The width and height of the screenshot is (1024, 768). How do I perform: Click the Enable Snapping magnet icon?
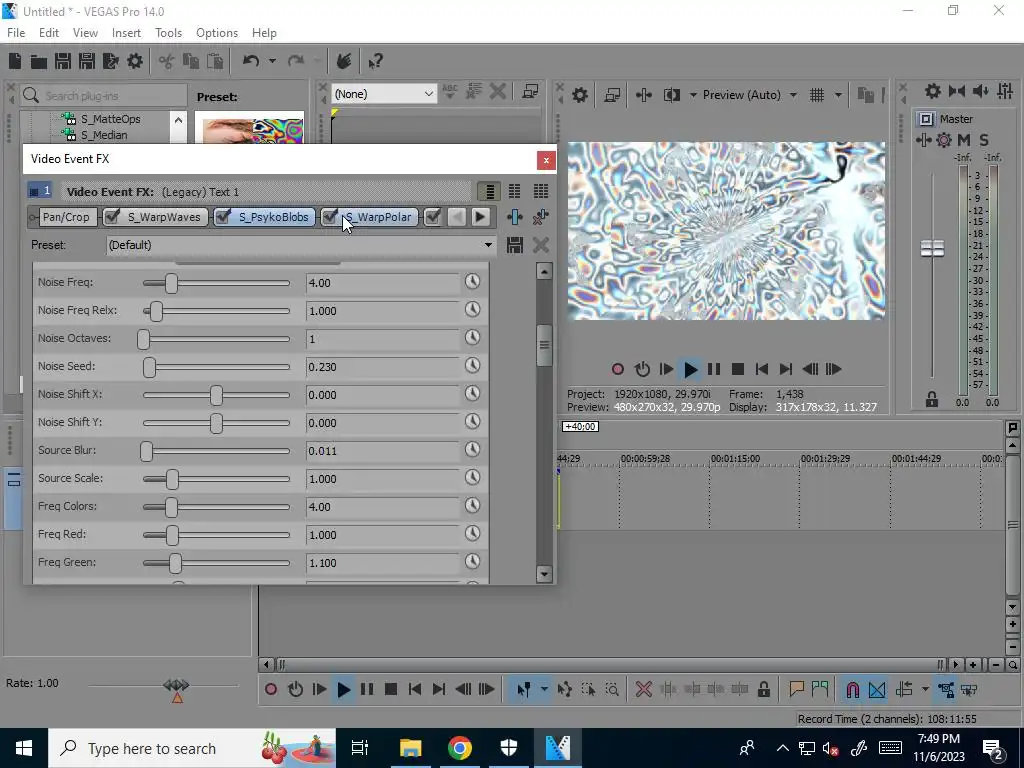(852, 690)
